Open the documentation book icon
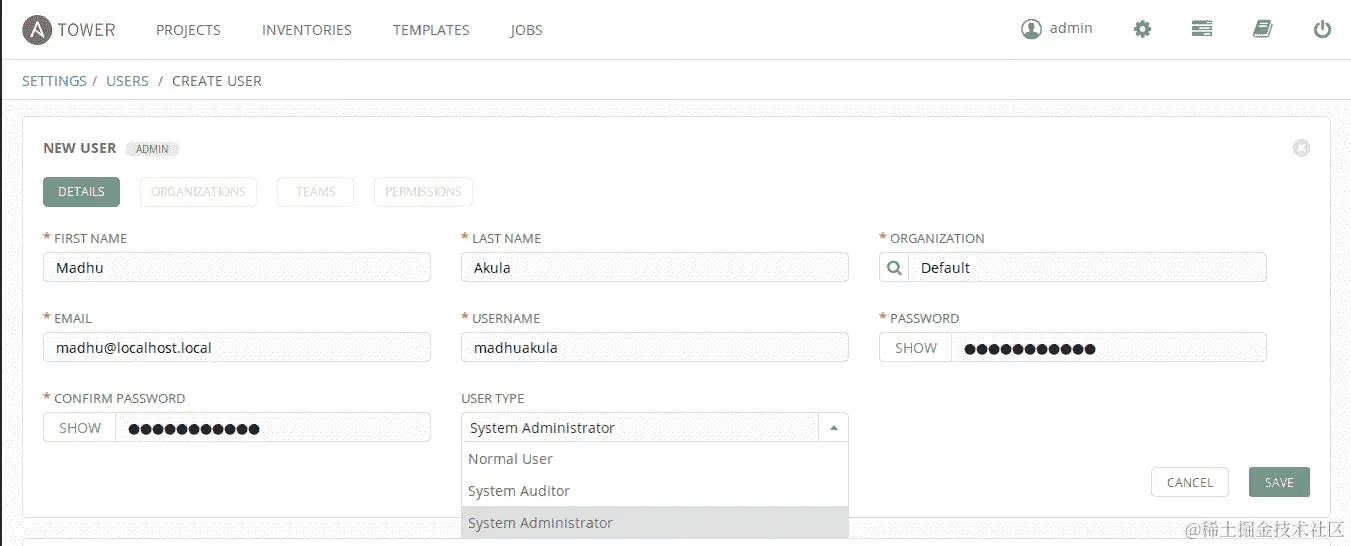The image size is (1351, 546). point(1262,29)
